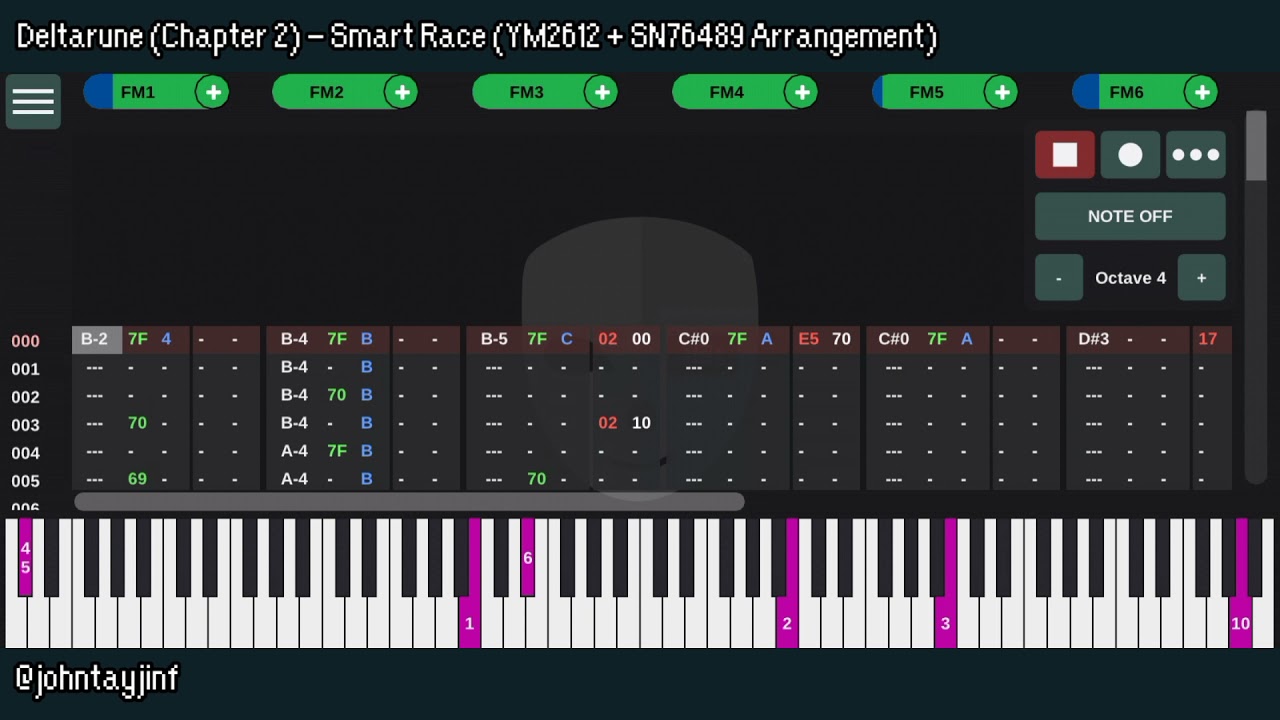Select FM1 instrument 4 in row 000
Viewport: 1280px width, 720px height.
tap(166, 339)
